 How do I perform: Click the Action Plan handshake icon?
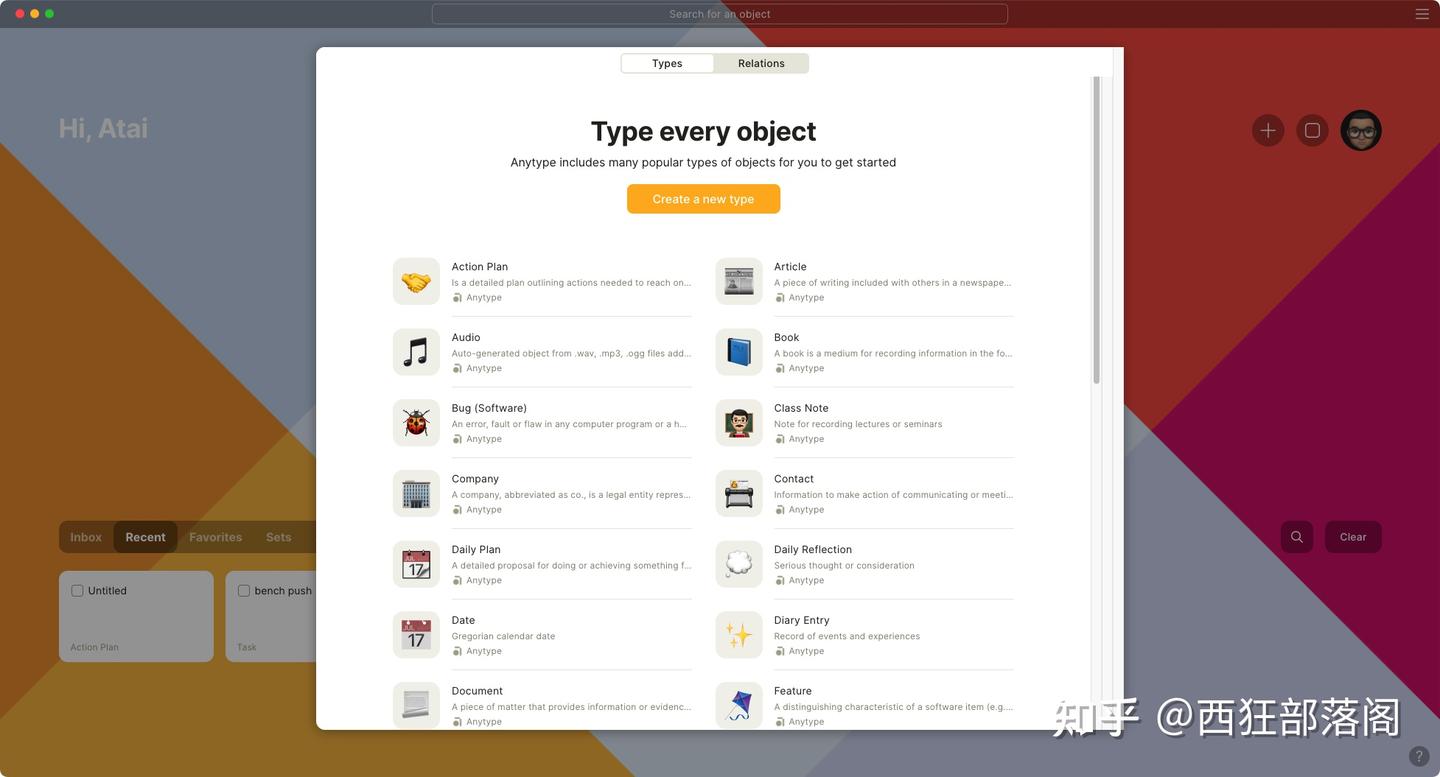[x=416, y=282]
